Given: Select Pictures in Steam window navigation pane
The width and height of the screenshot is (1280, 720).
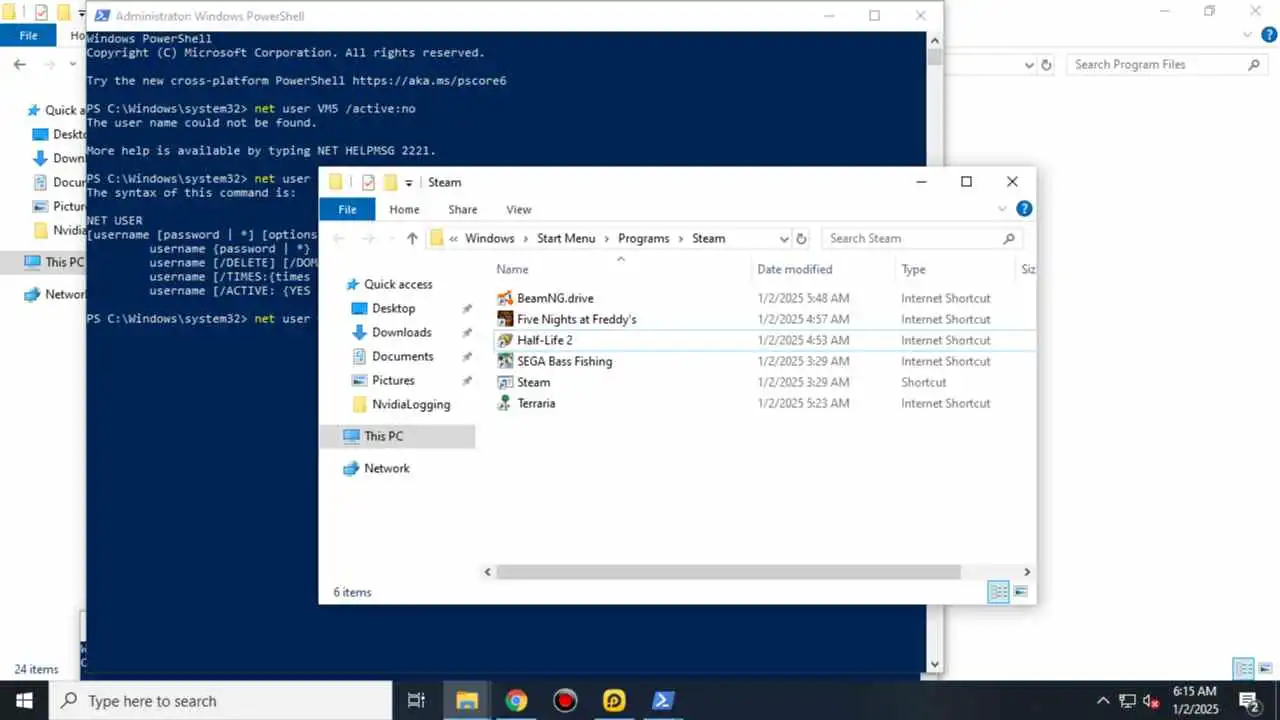Looking at the screenshot, I should click(x=393, y=380).
